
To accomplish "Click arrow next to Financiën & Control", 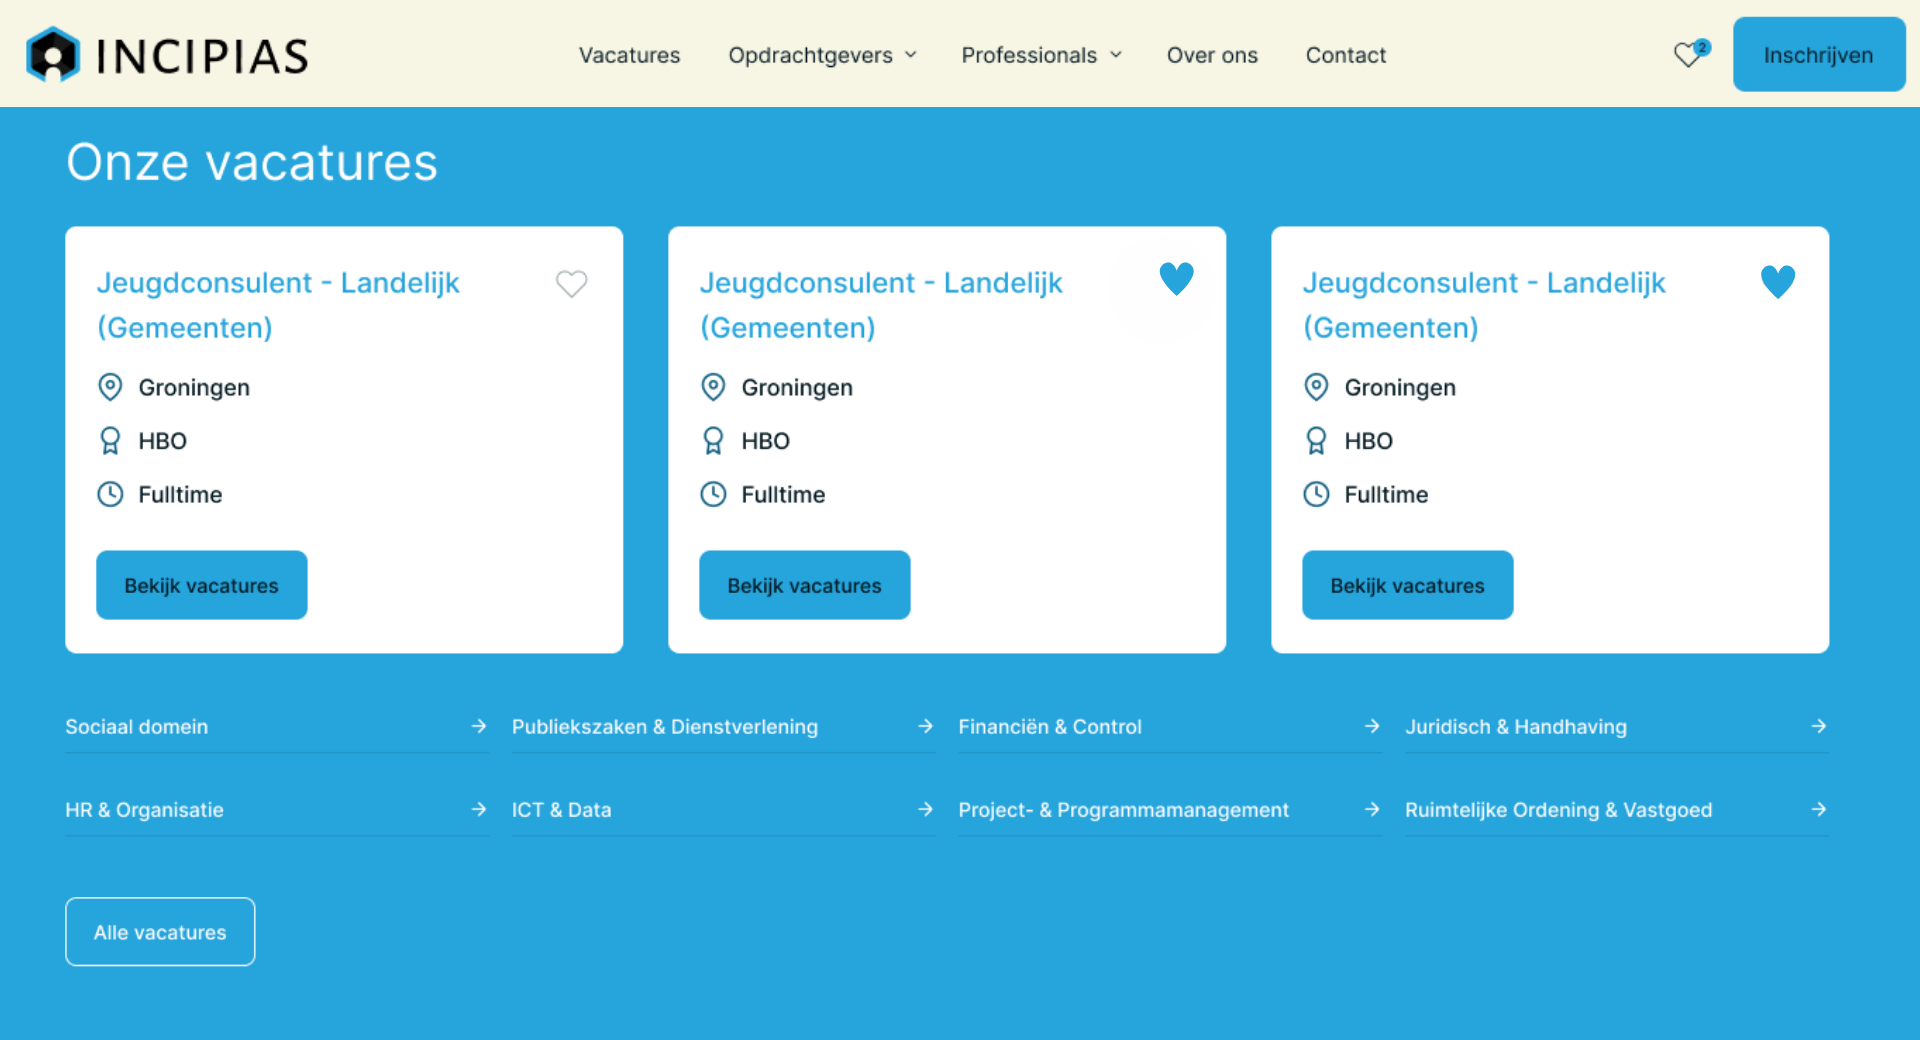I will [x=1372, y=726].
